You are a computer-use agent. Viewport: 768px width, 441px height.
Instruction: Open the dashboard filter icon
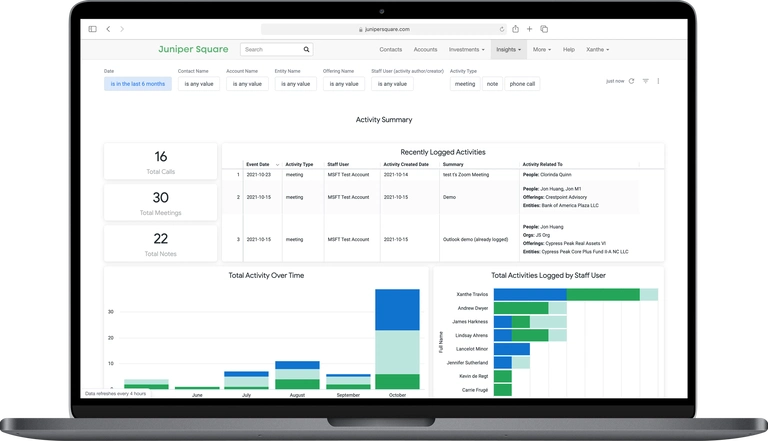tap(646, 81)
